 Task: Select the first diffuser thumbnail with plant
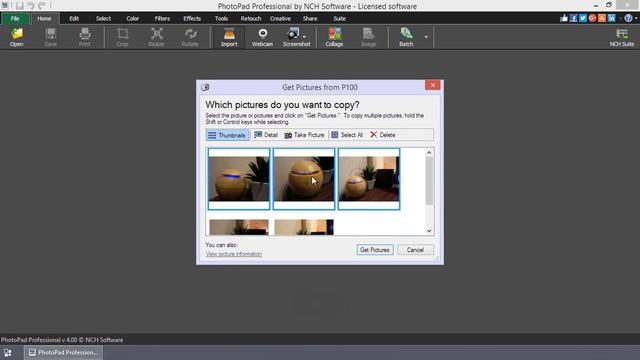pyautogui.click(x=239, y=179)
